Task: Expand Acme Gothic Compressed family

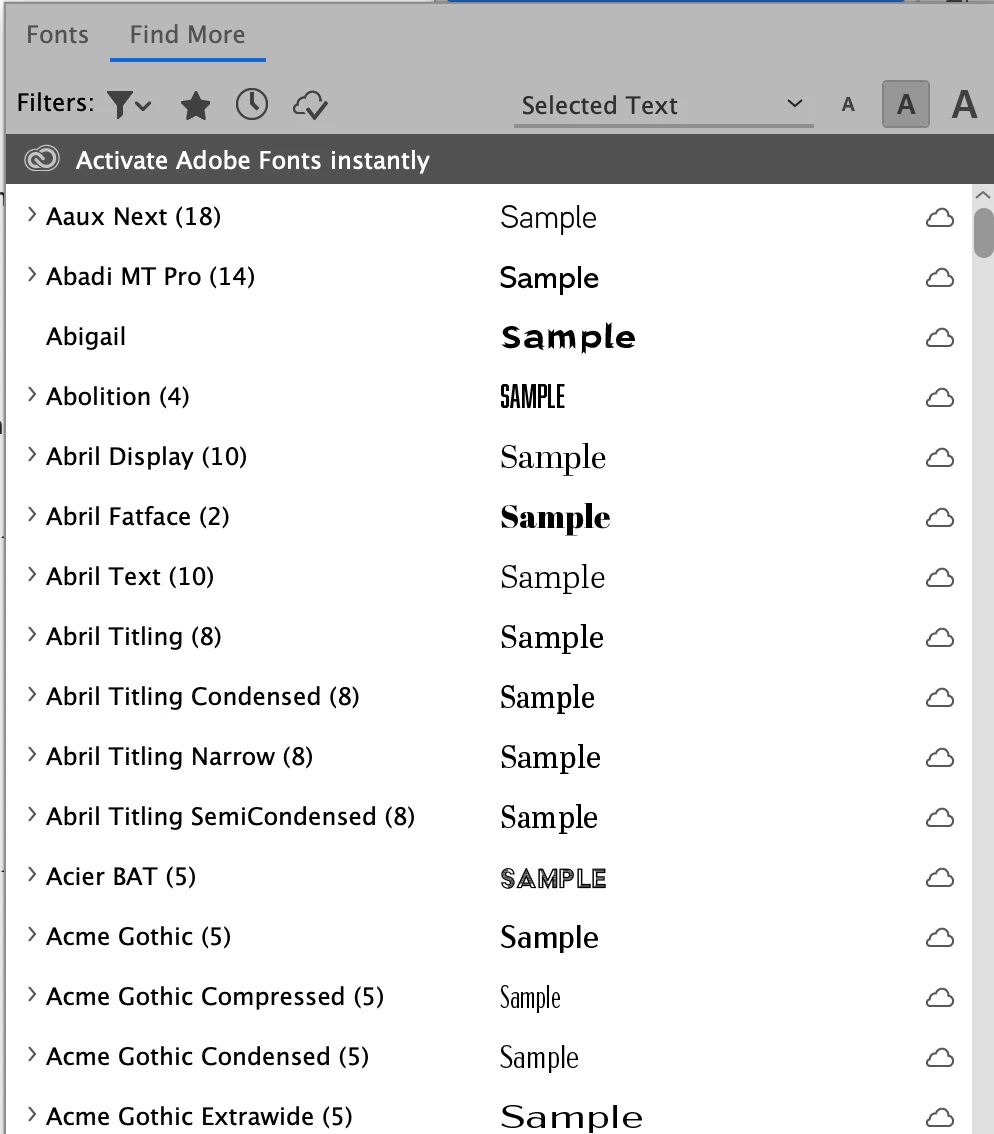Action: pyautogui.click(x=31, y=995)
